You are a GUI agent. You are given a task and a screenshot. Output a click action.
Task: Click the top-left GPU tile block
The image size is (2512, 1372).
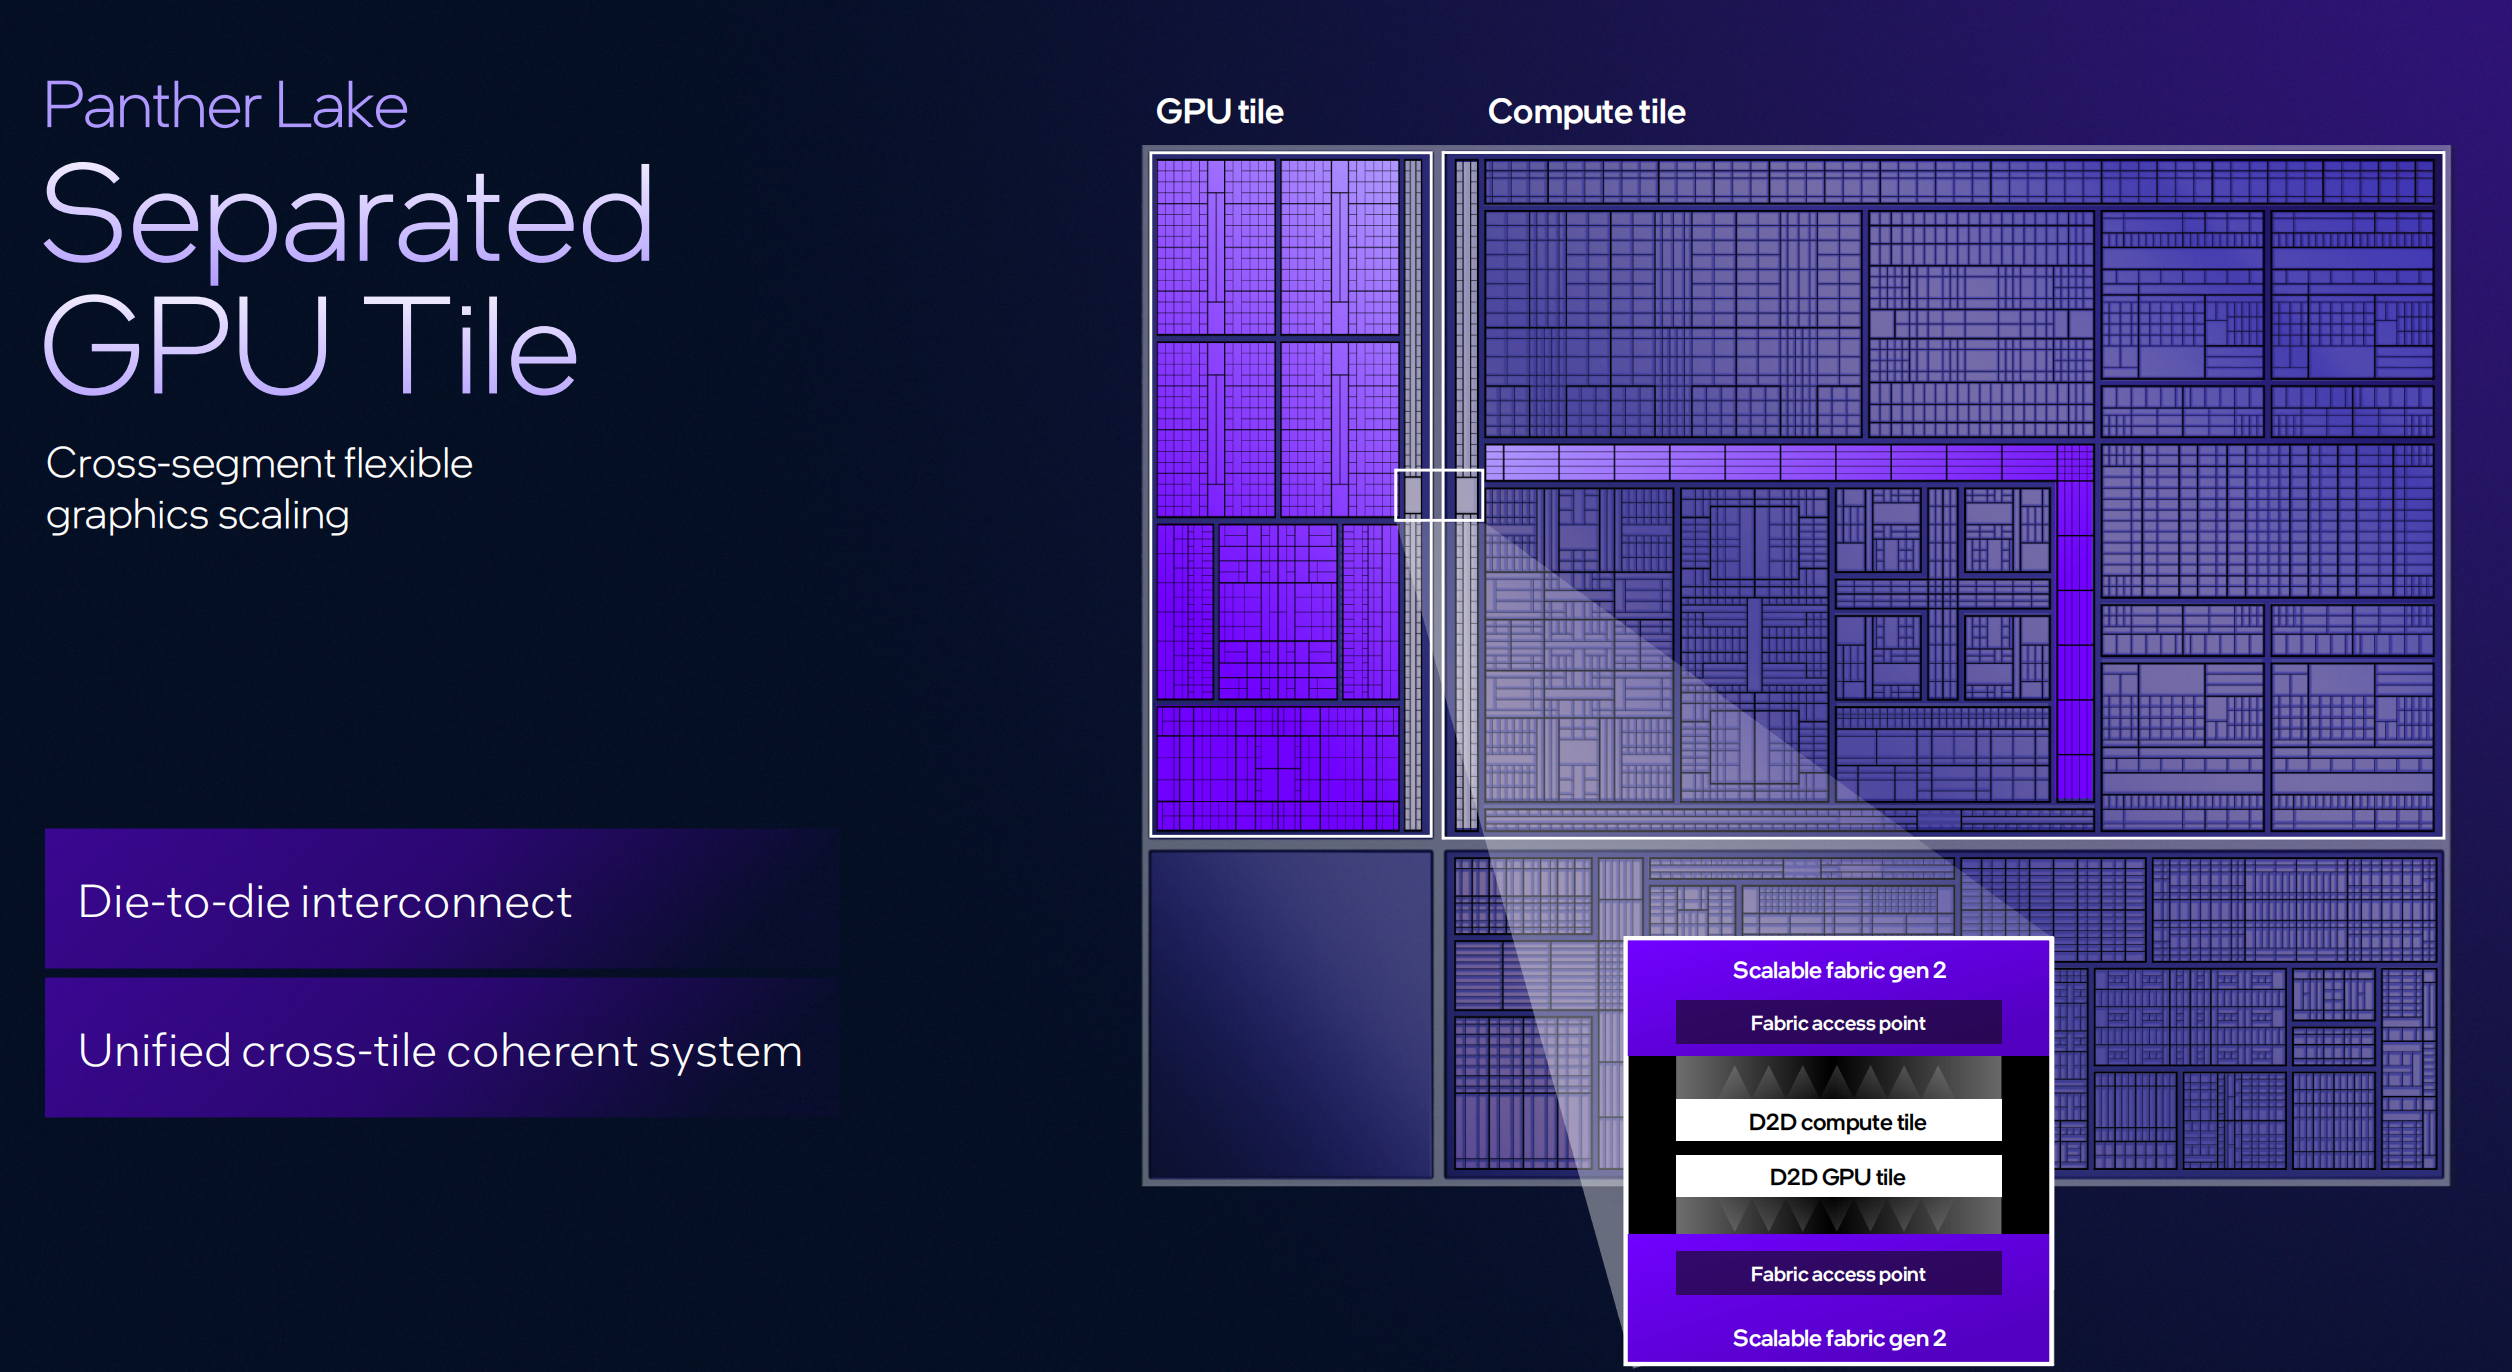pos(1215,247)
